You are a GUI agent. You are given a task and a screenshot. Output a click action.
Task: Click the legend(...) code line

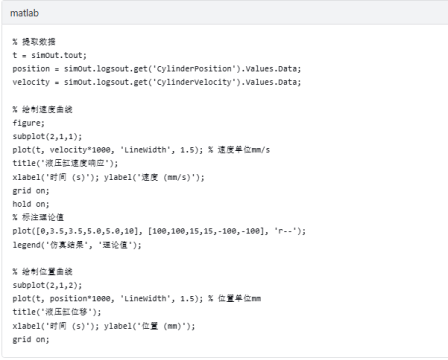77,245
